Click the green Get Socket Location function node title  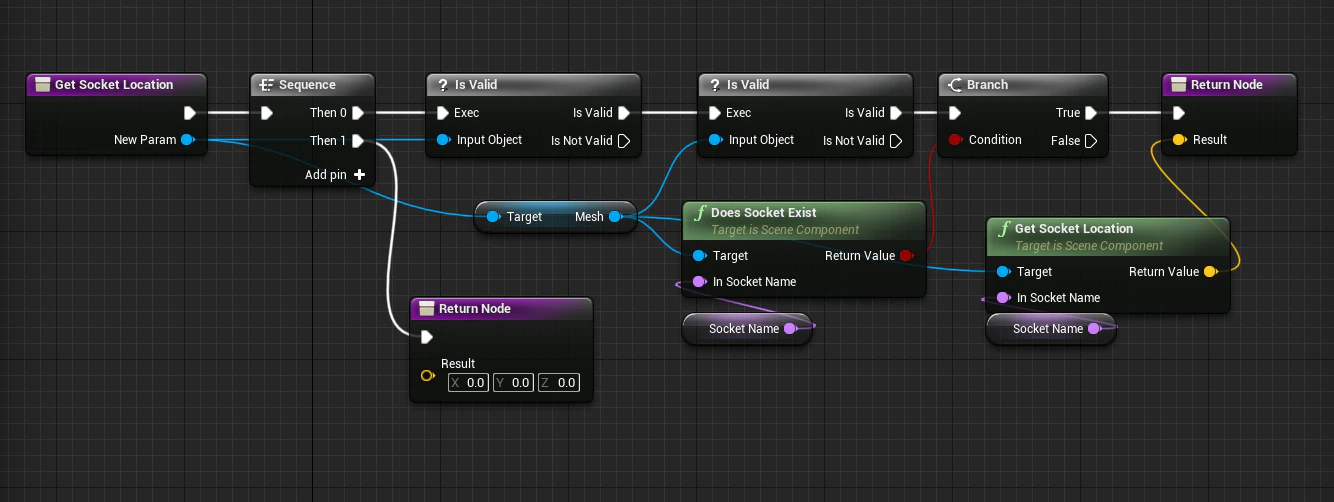tap(1074, 229)
